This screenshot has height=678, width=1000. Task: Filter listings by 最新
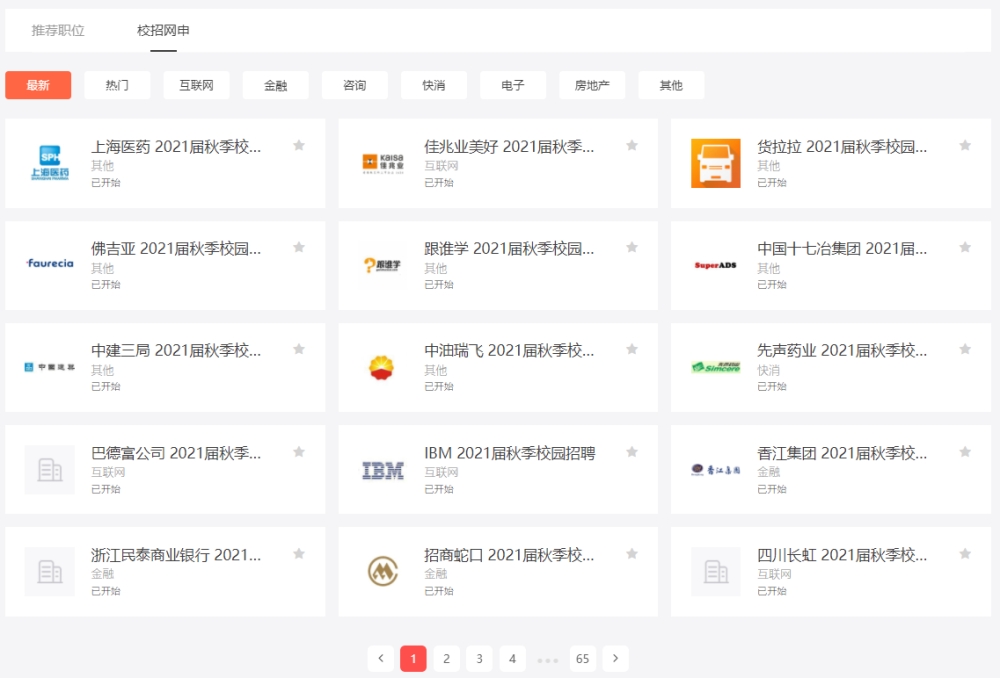38,85
